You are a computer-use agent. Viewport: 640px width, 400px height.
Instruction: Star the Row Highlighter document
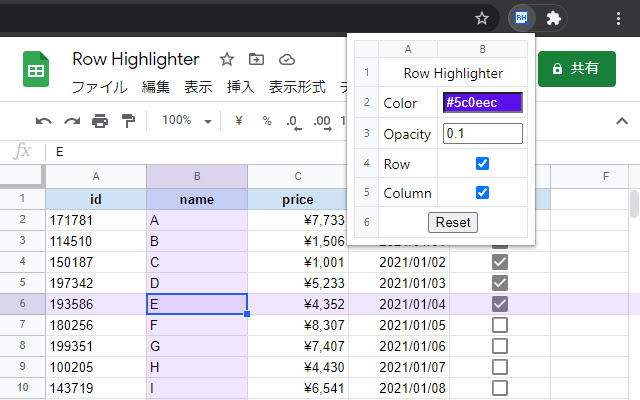point(227,59)
